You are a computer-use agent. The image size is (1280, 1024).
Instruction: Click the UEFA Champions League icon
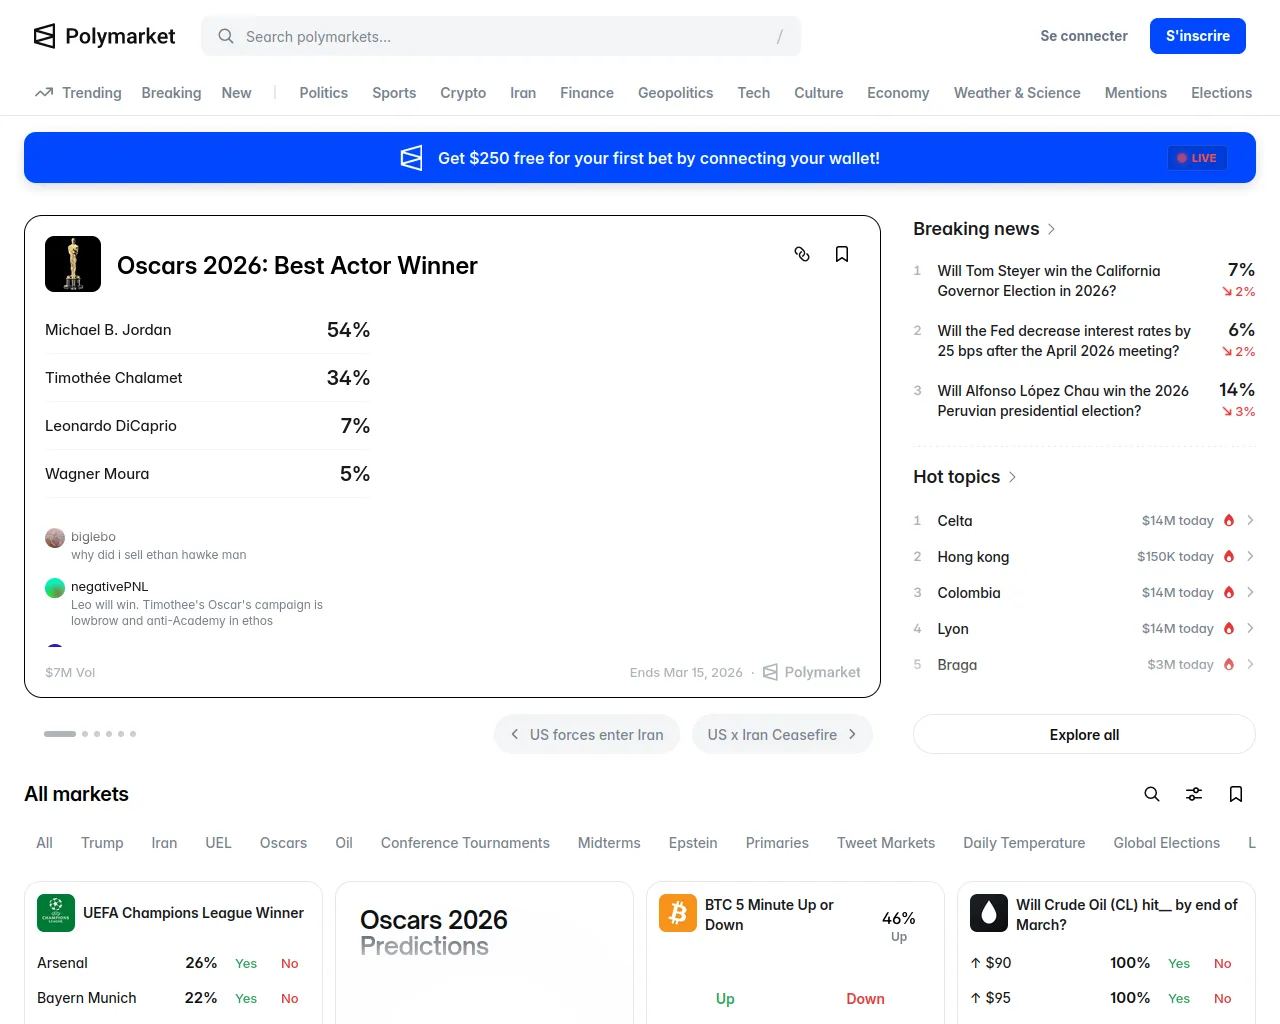click(x=56, y=913)
